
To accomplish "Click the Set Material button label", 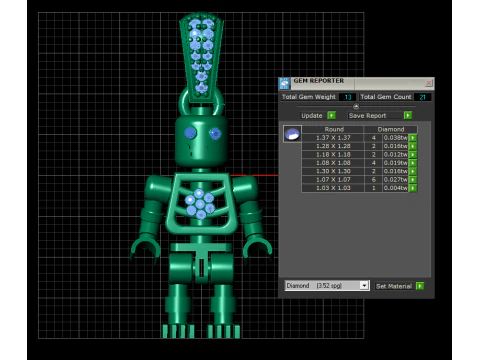I will point(394,286).
